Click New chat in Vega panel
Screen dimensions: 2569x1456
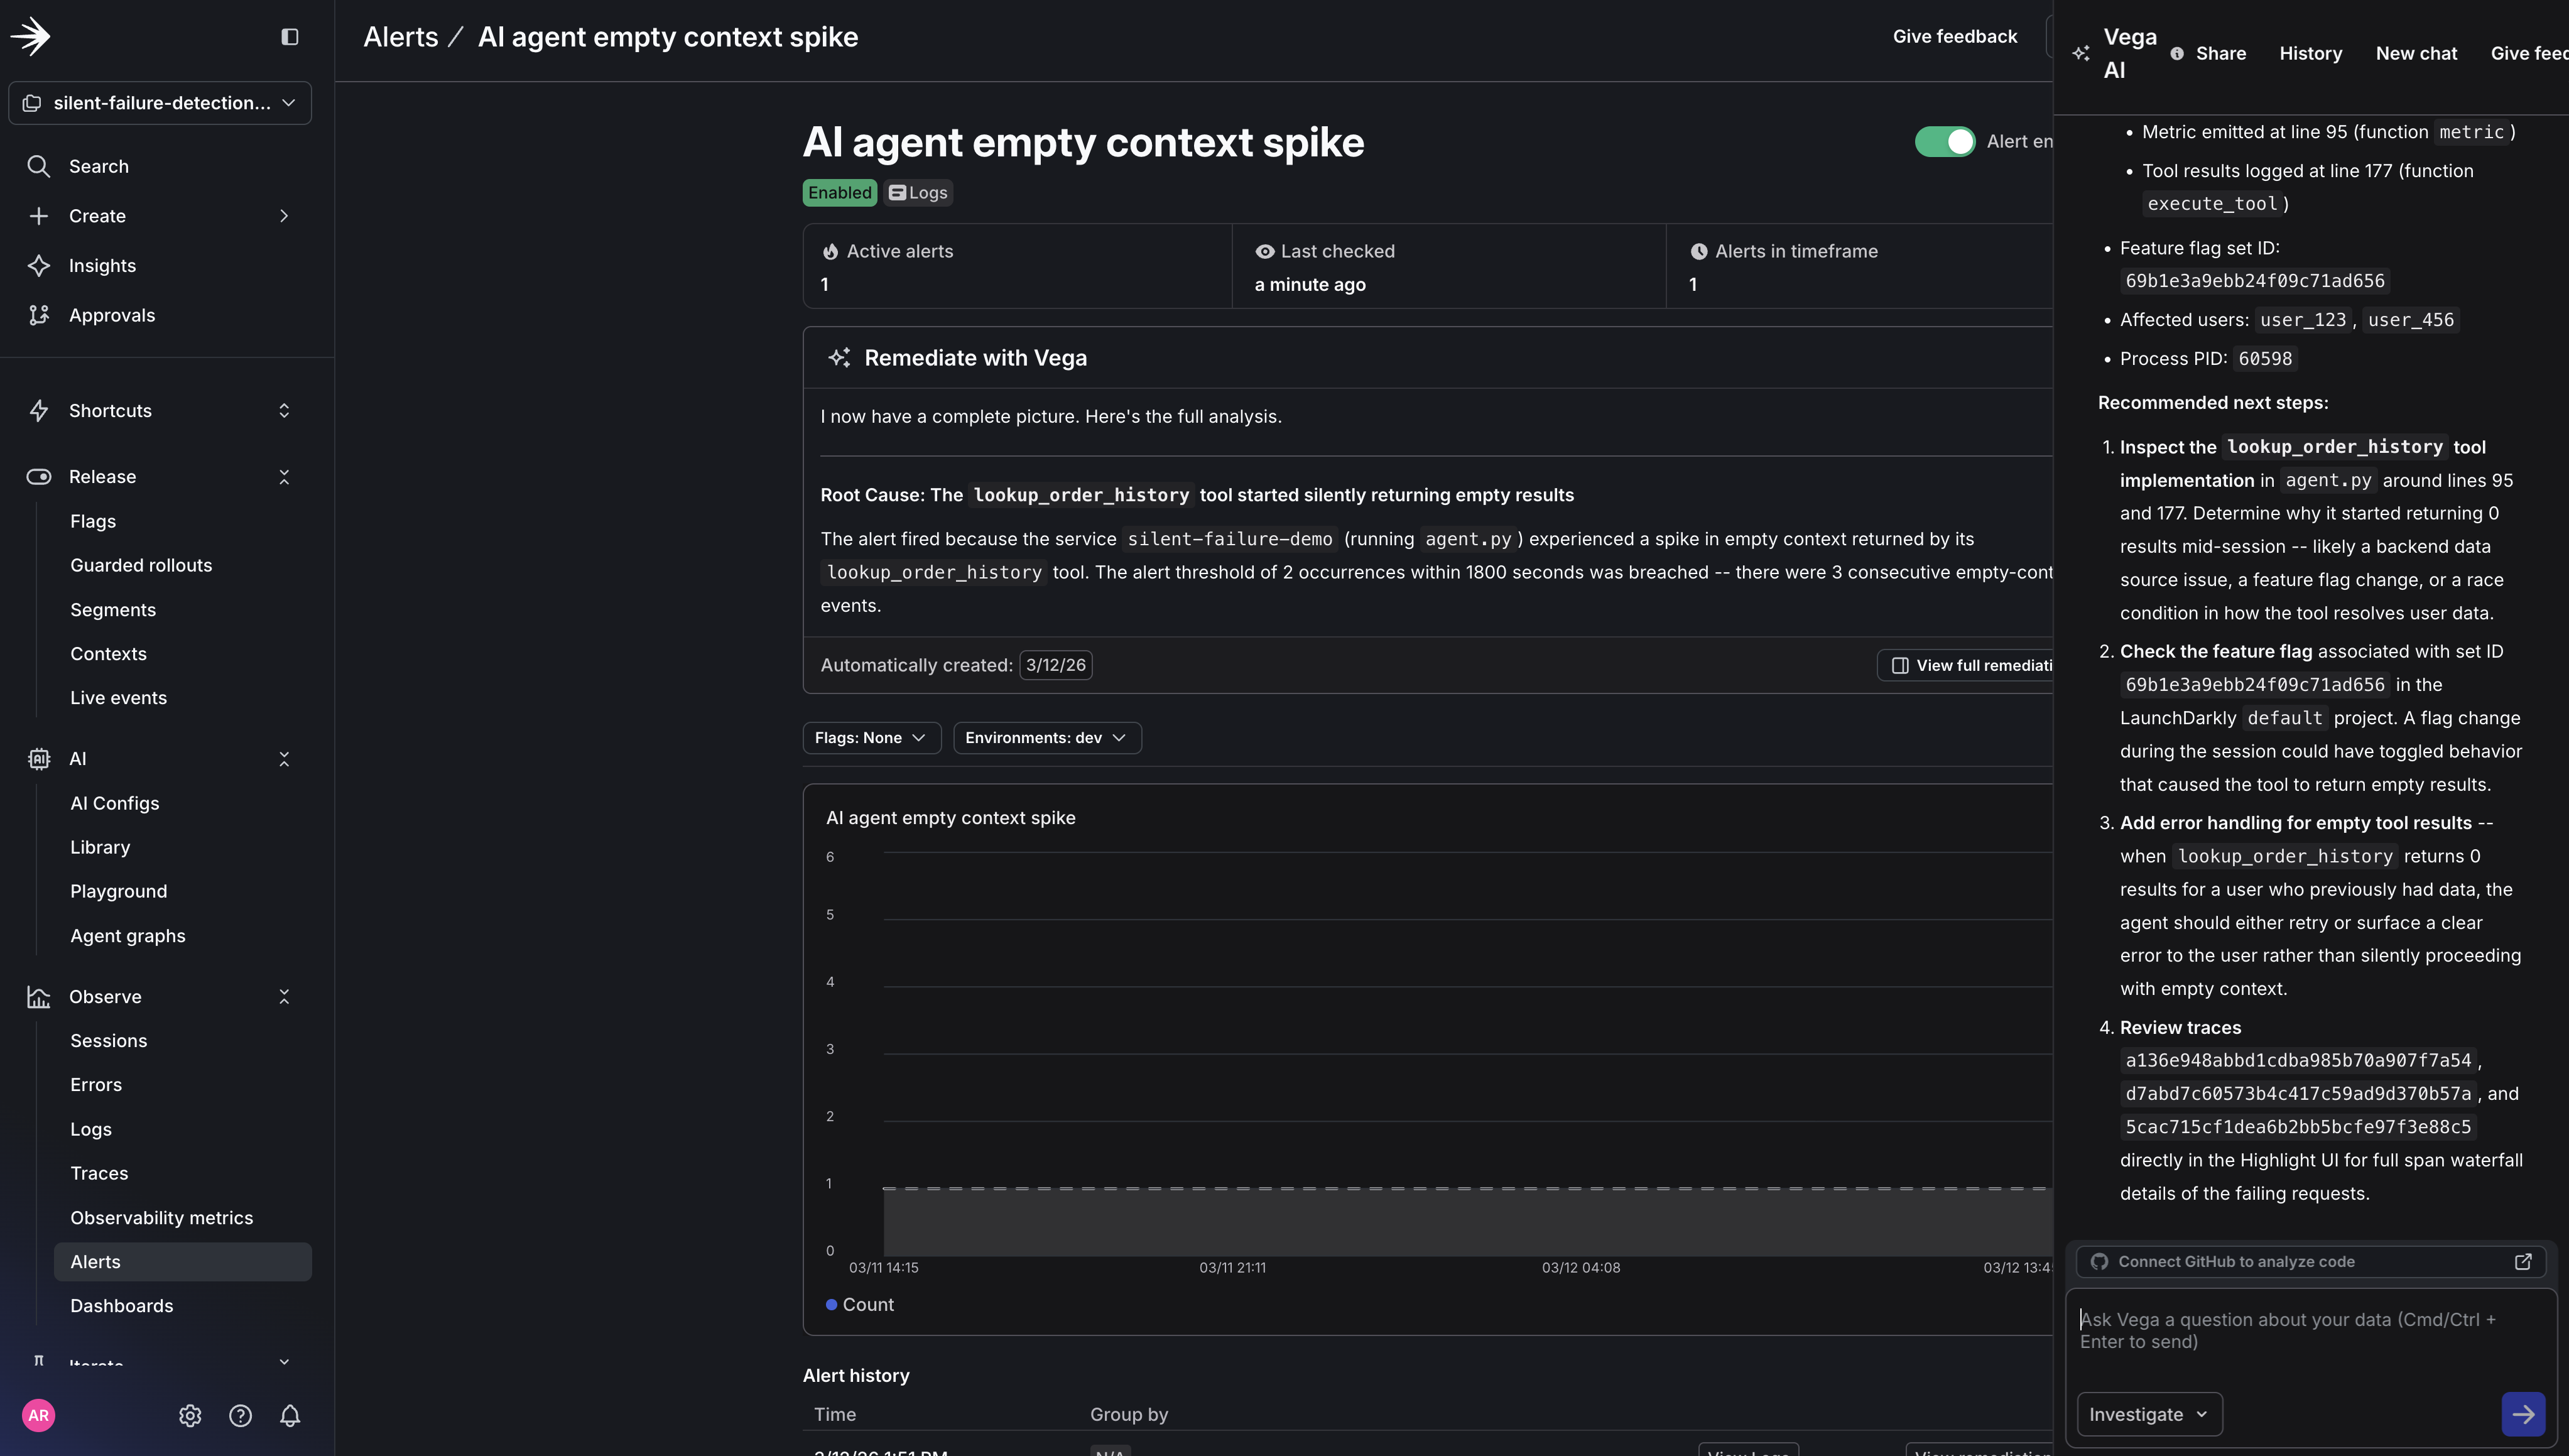(x=2415, y=53)
